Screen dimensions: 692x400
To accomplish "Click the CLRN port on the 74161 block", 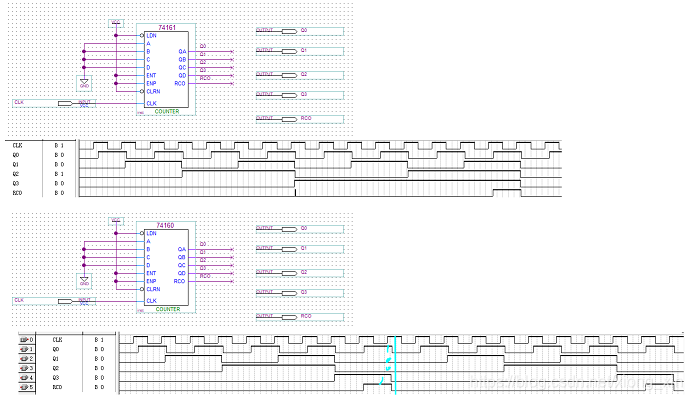I will point(153,91).
